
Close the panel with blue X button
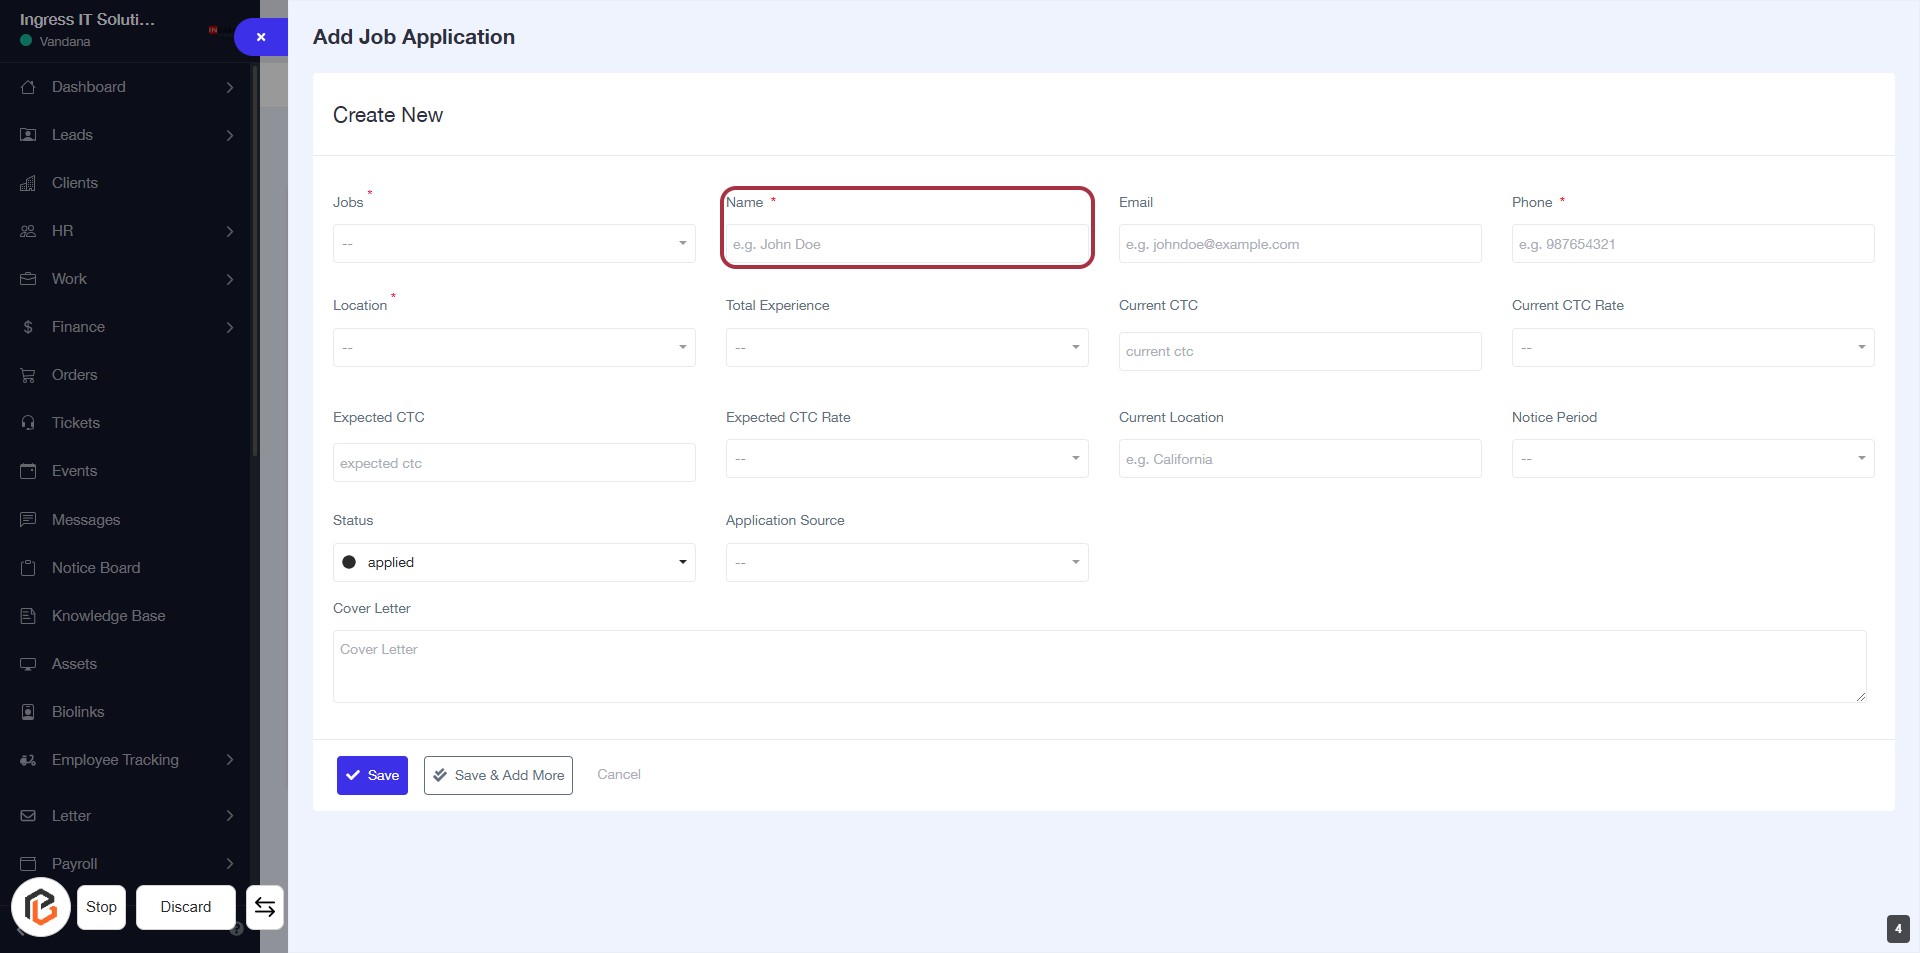[261, 37]
